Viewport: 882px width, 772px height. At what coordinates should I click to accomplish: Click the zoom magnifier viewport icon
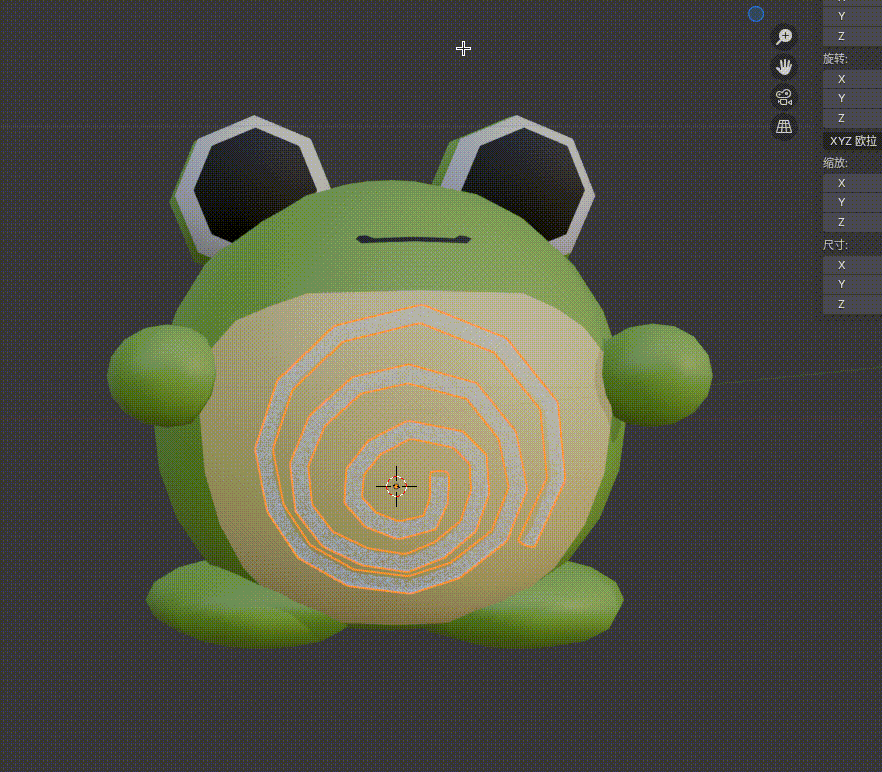coord(784,37)
